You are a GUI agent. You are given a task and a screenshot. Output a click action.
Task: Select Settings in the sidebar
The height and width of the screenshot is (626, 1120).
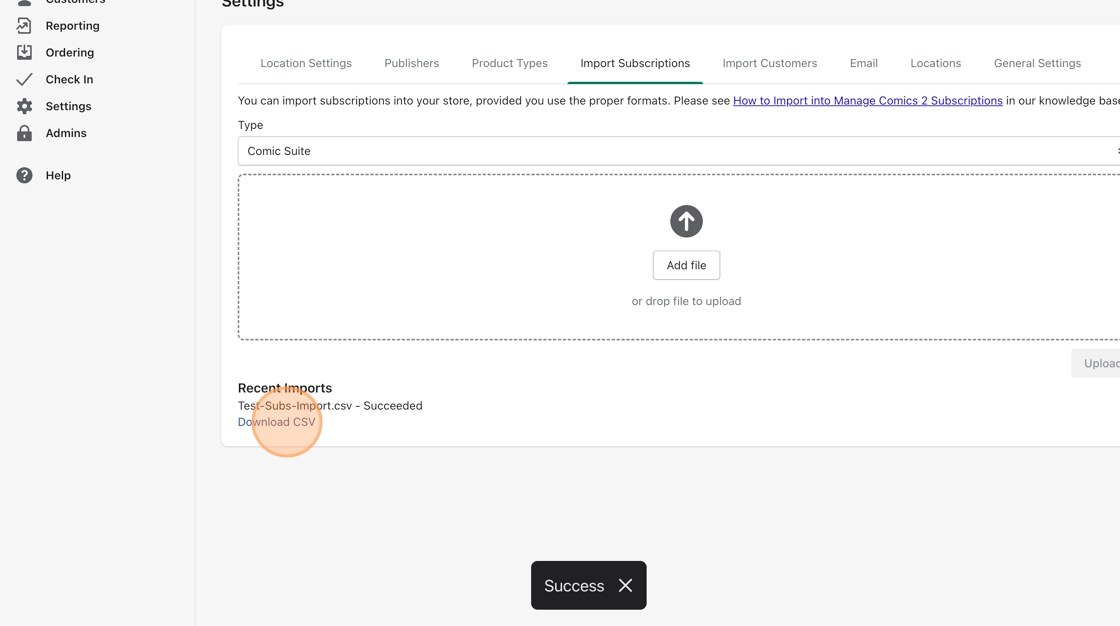pos(69,106)
